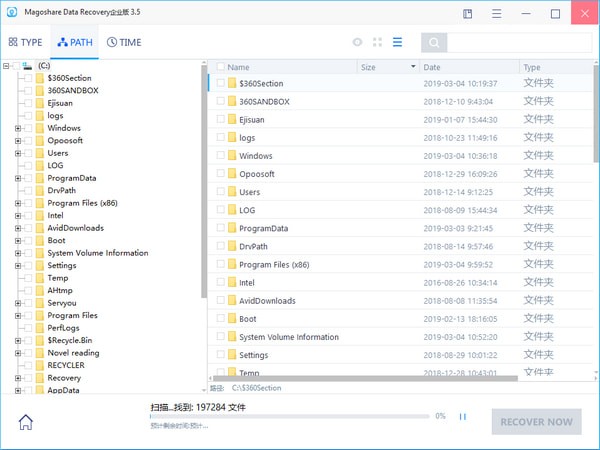Select RECYCLER folder in tree
Screen dimensions: 600x450
66,365
